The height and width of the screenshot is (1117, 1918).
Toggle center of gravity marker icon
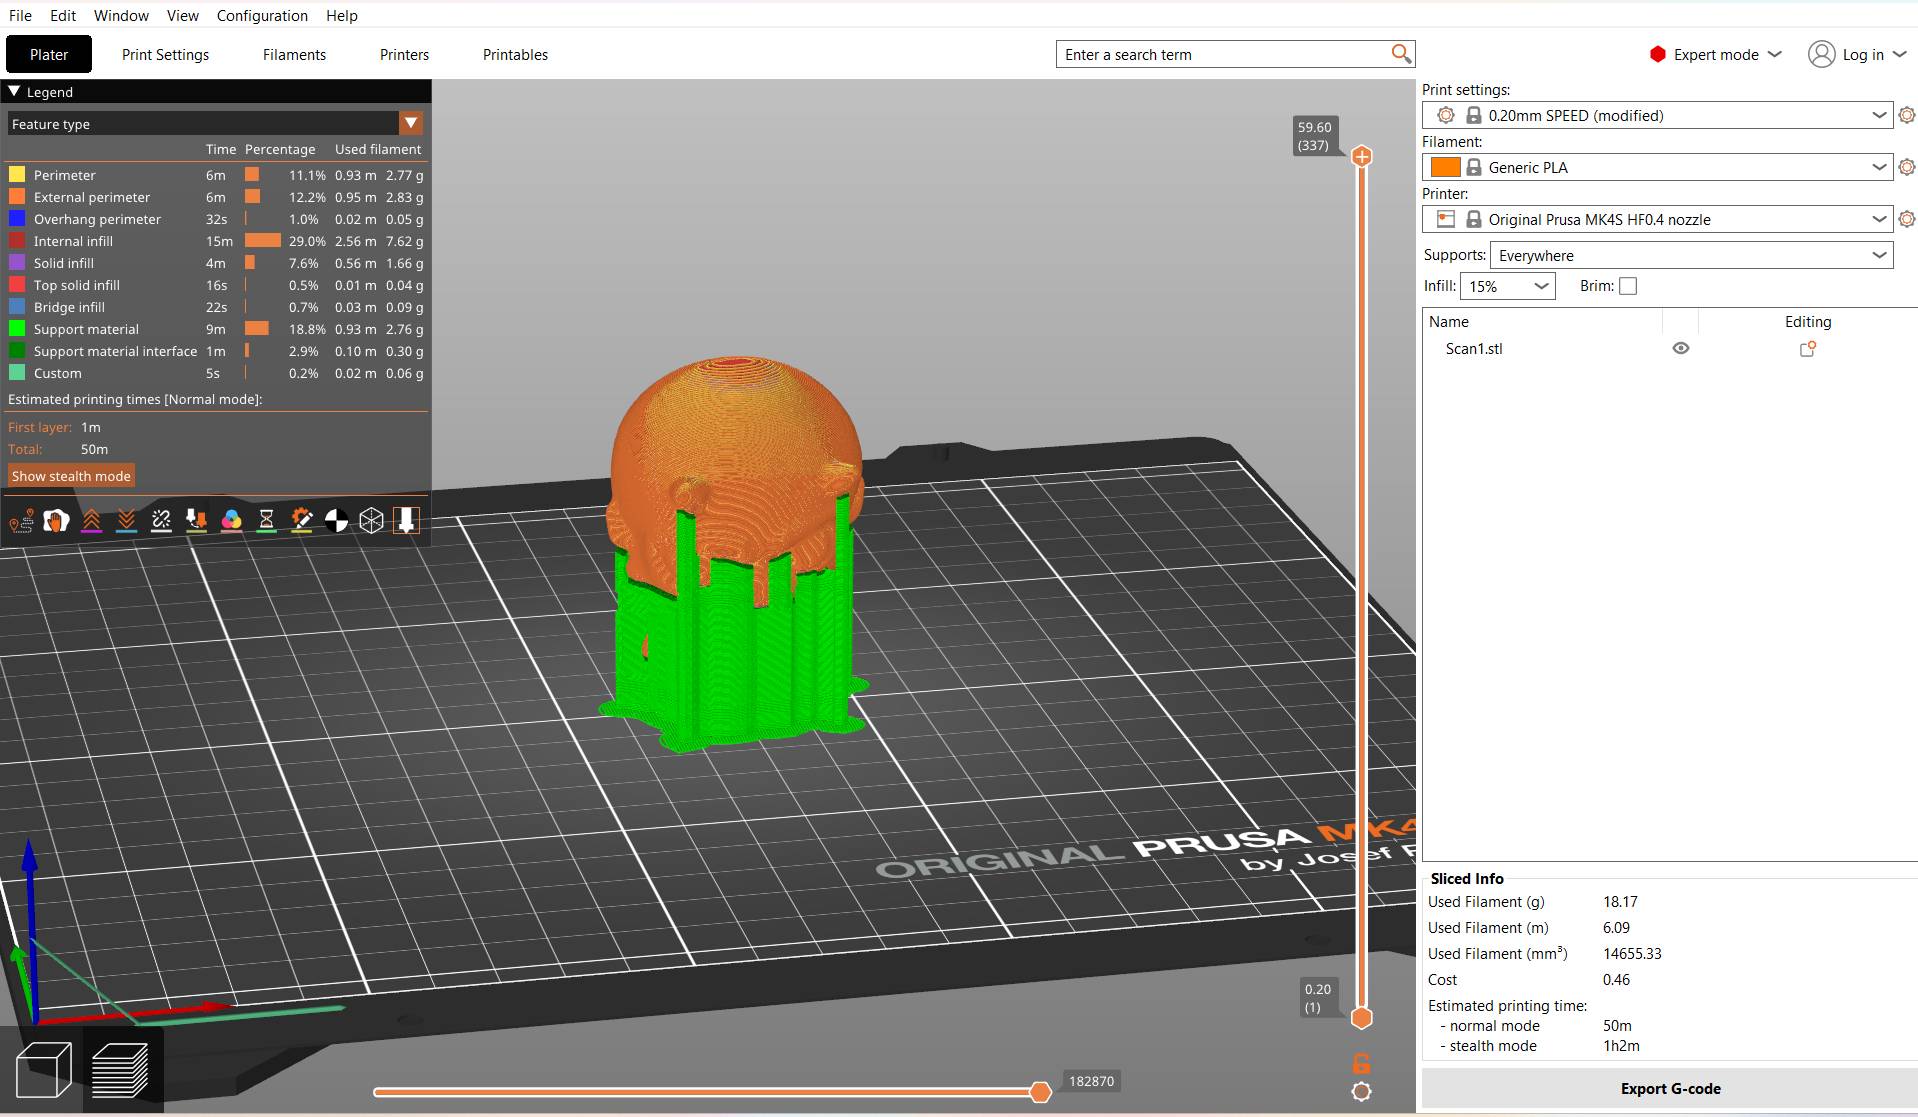coord(336,521)
